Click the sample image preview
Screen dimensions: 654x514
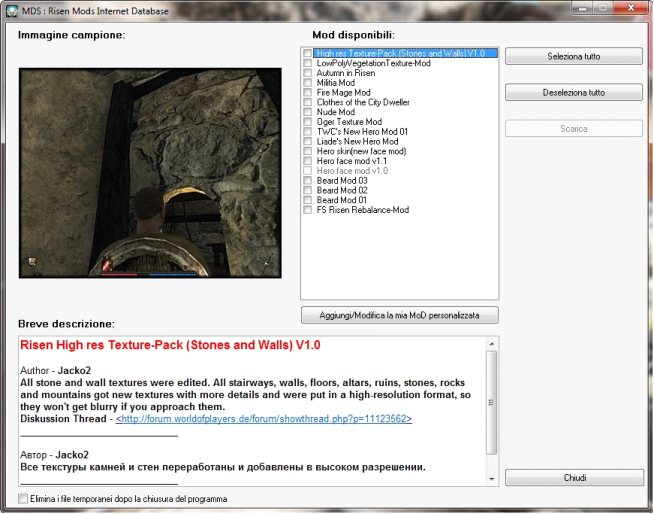pos(150,173)
